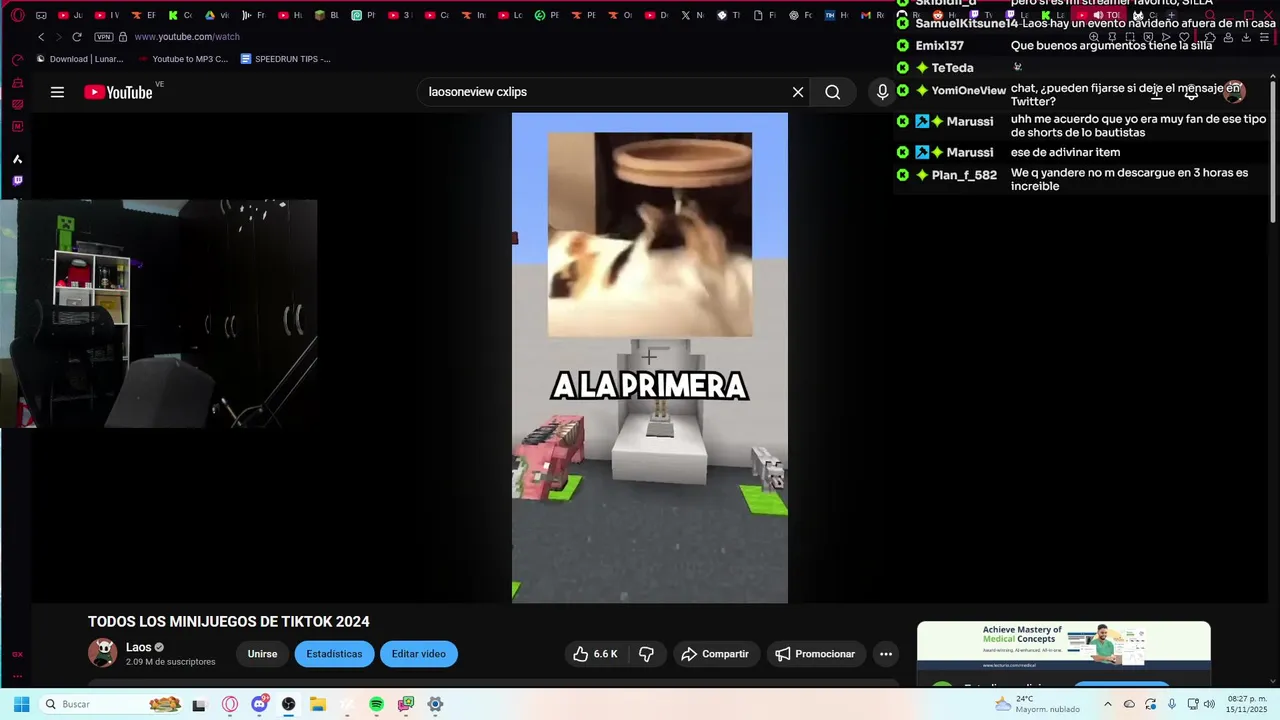Run the search with the magnifier button

coord(832,92)
